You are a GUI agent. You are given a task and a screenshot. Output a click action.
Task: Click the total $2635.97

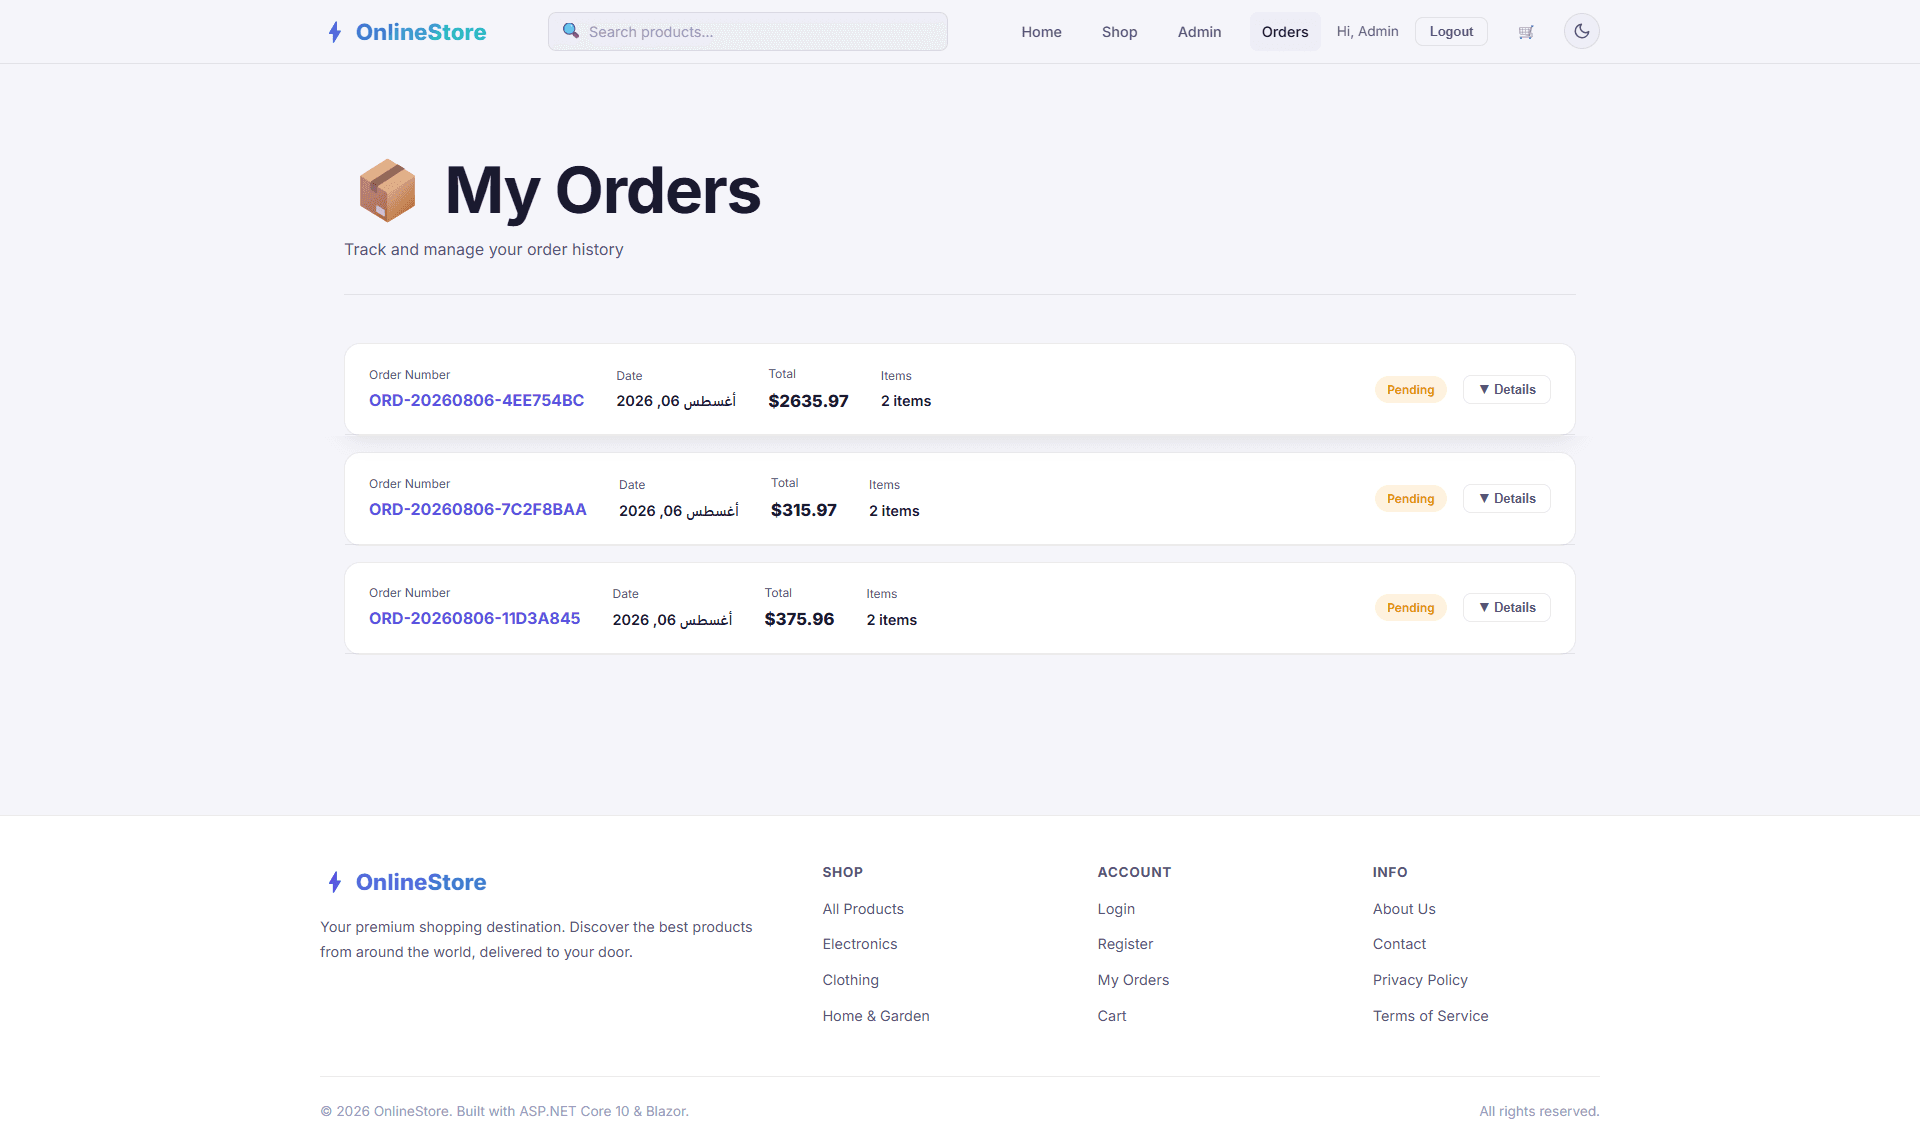click(x=808, y=401)
